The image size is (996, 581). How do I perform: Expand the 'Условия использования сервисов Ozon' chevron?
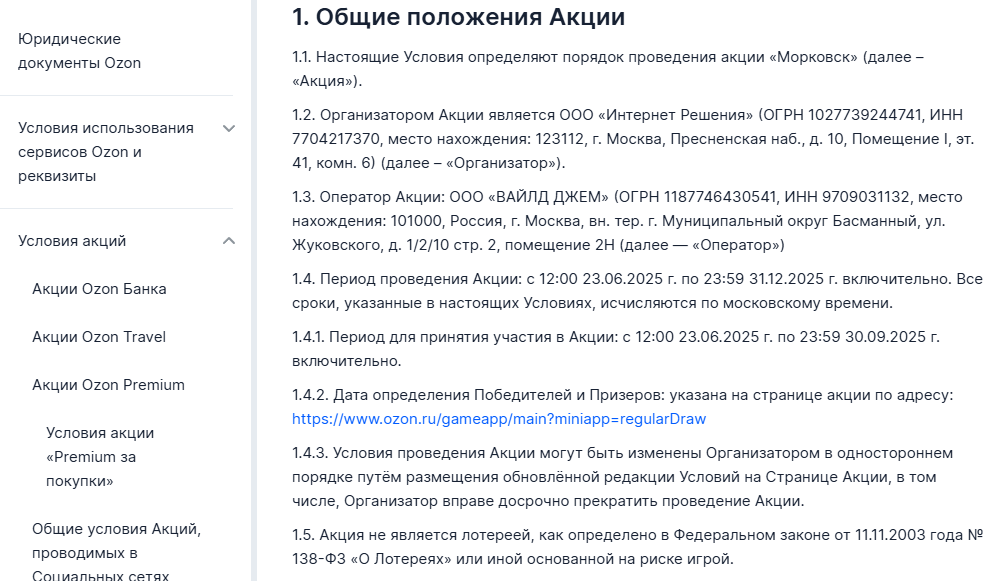229,128
